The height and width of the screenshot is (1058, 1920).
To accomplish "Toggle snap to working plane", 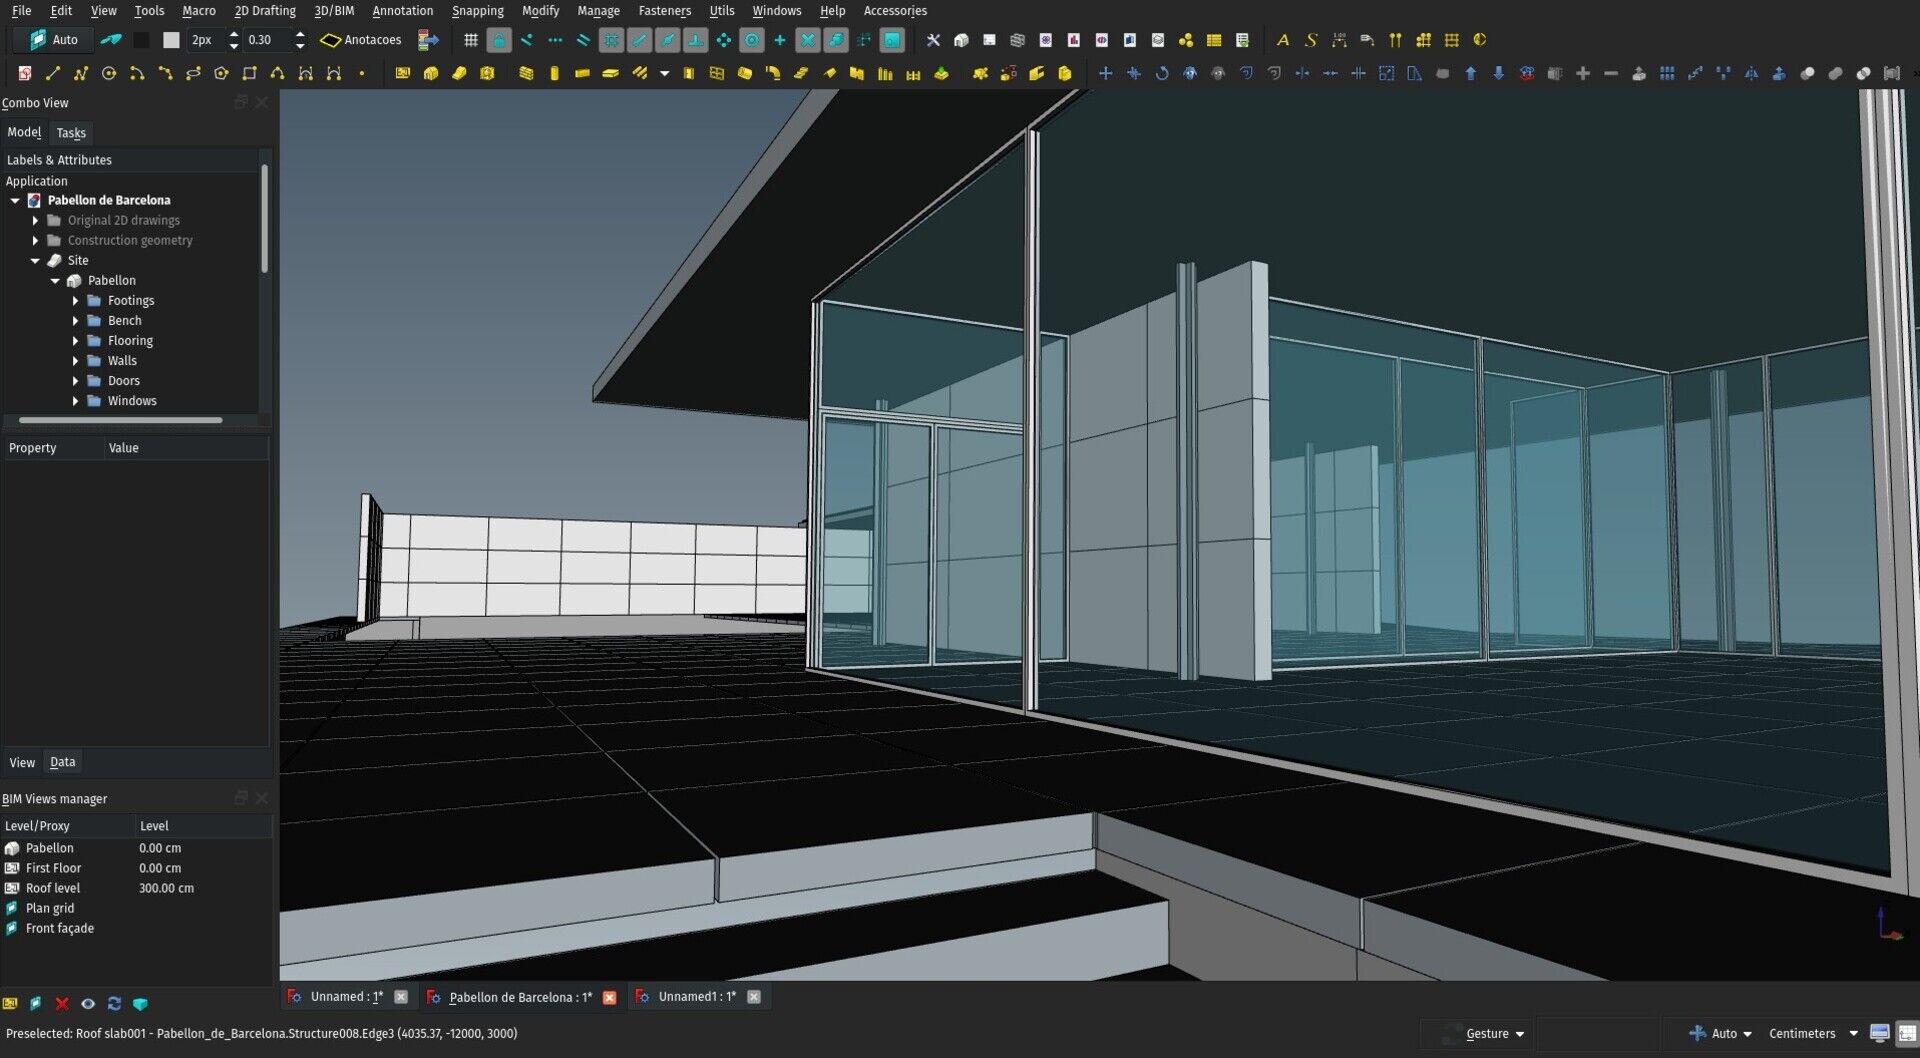I will (892, 40).
